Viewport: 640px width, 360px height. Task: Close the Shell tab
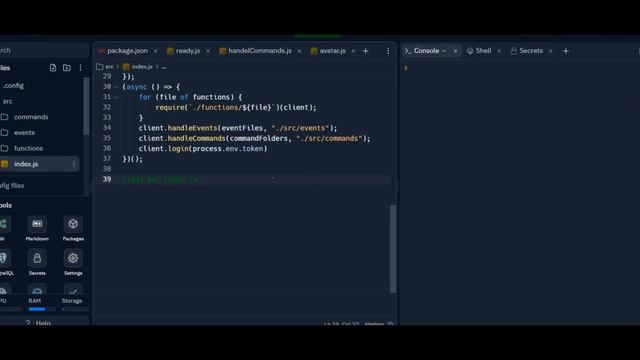point(499,51)
